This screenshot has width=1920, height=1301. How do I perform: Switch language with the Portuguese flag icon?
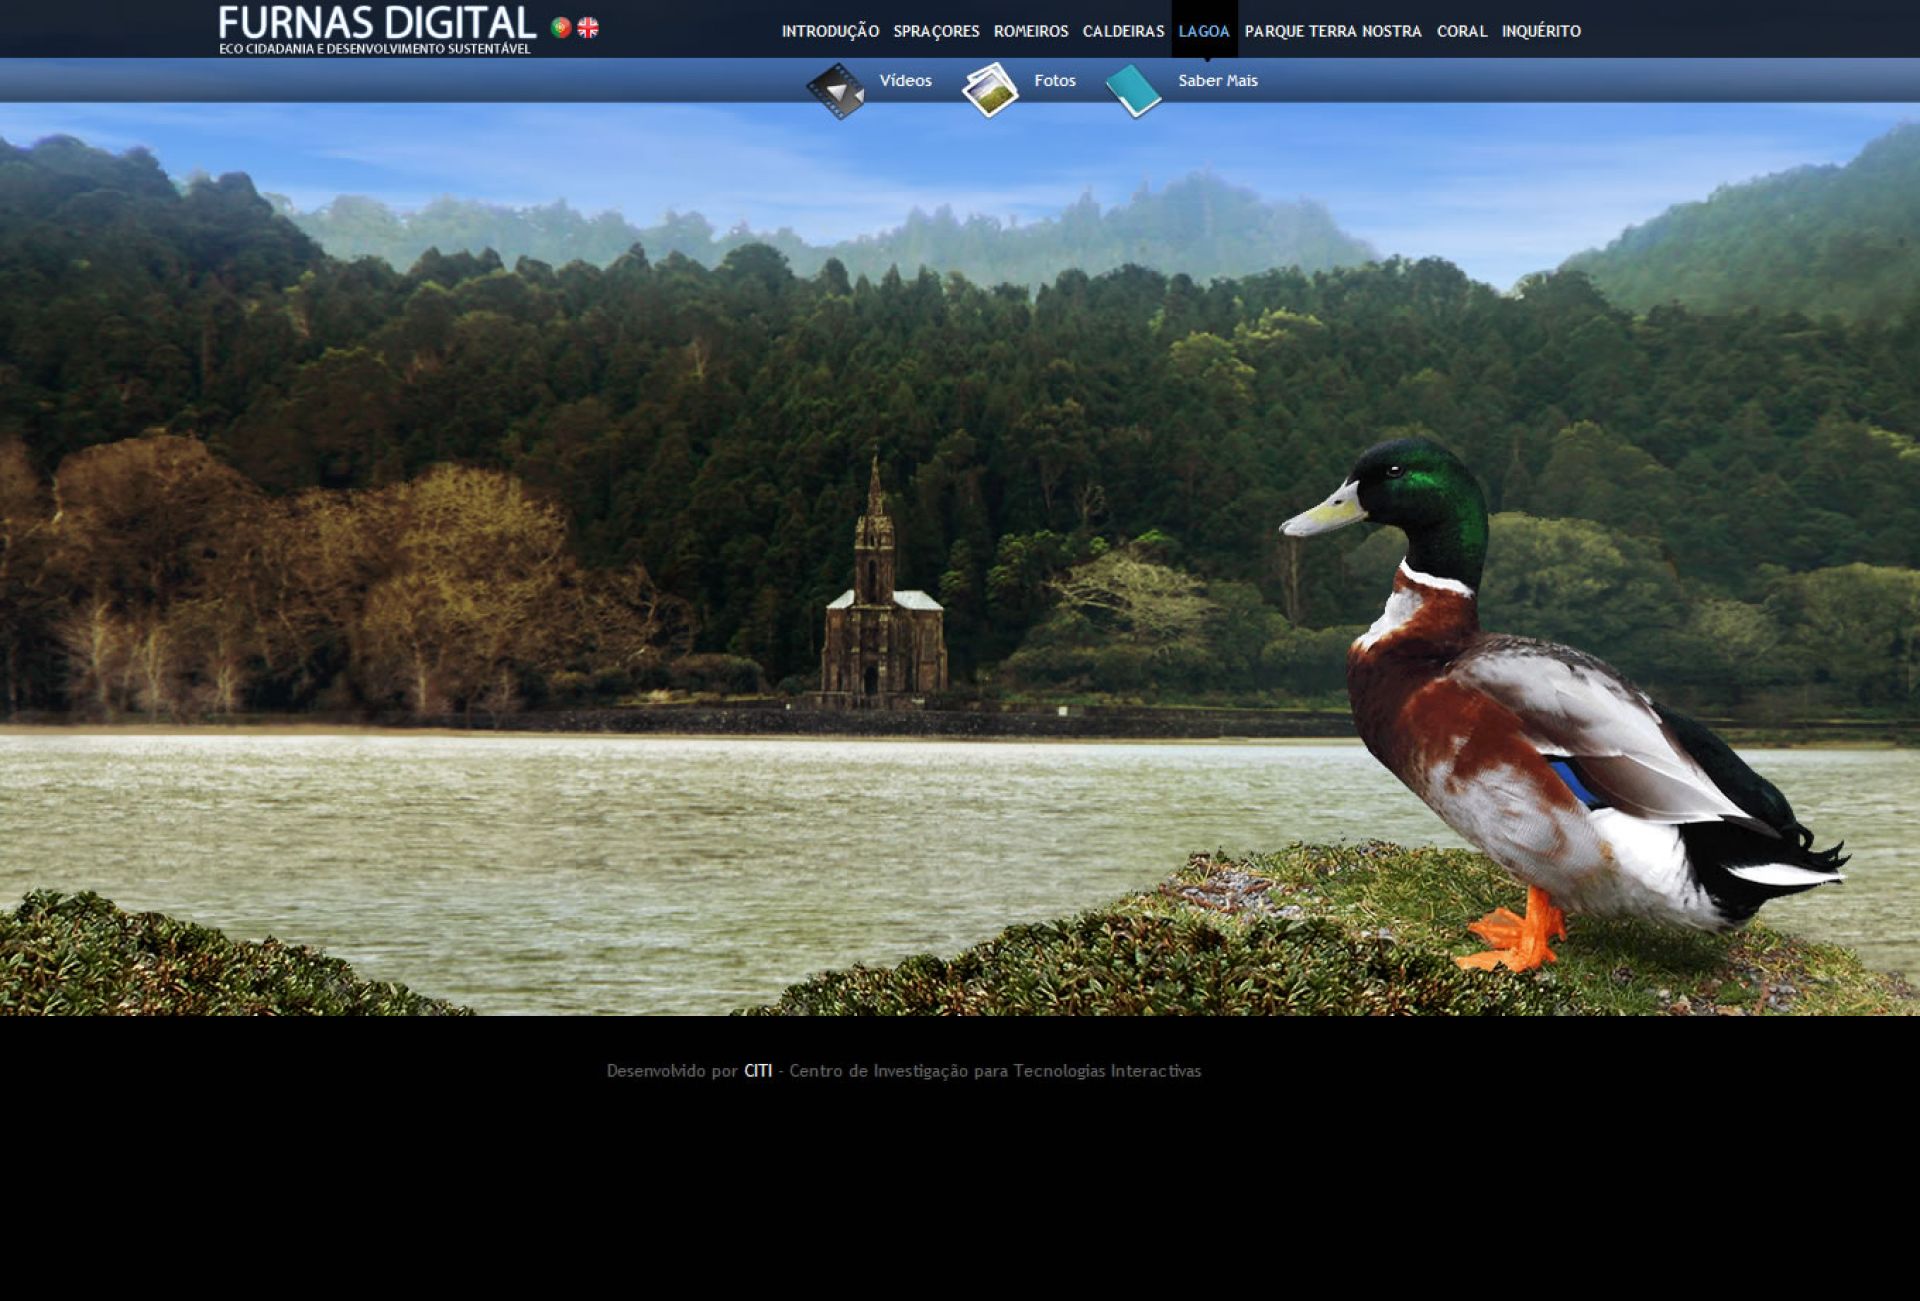click(561, 28)
